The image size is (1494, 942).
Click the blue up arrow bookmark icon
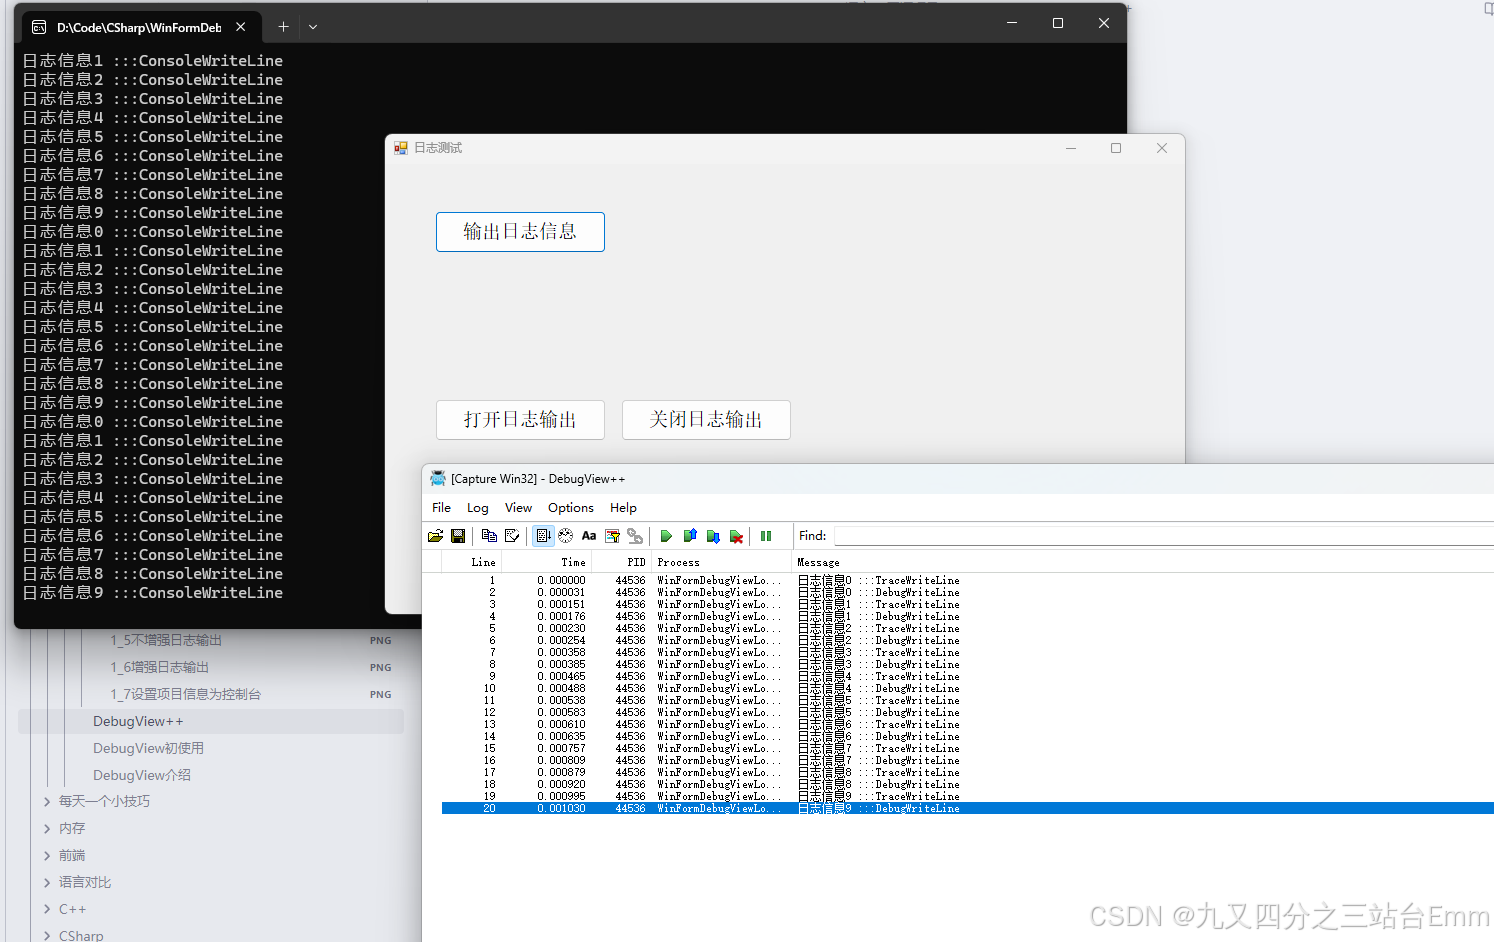click(690, 536)
